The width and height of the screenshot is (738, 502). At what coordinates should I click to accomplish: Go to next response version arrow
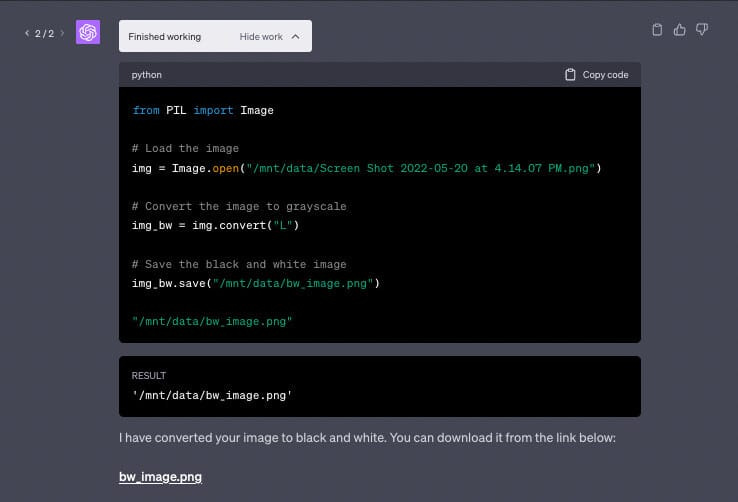point(62,33)
